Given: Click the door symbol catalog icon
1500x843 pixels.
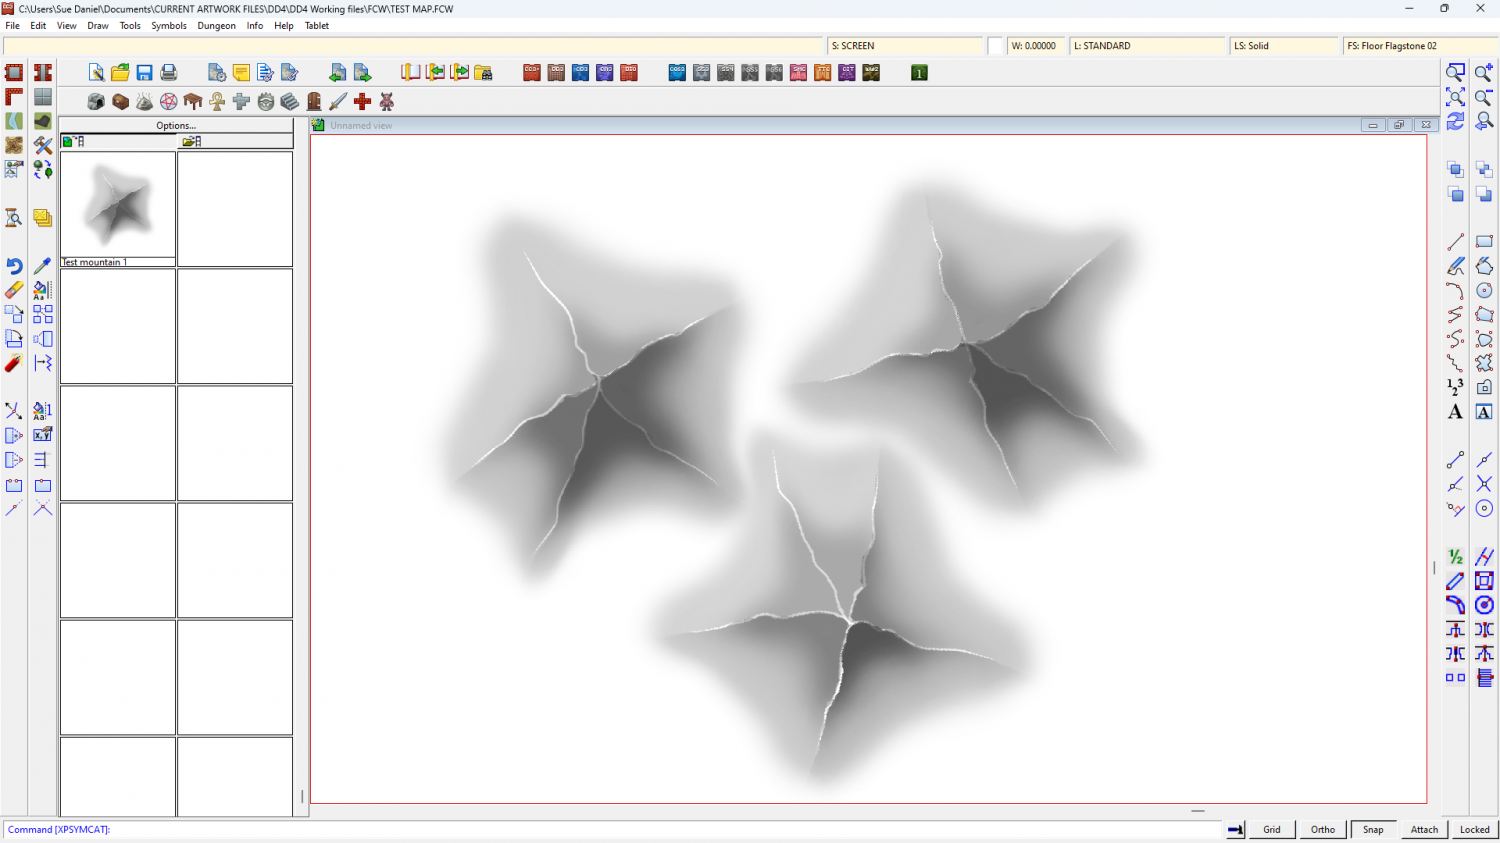Looking at the screenshot, I should (314, 102).
